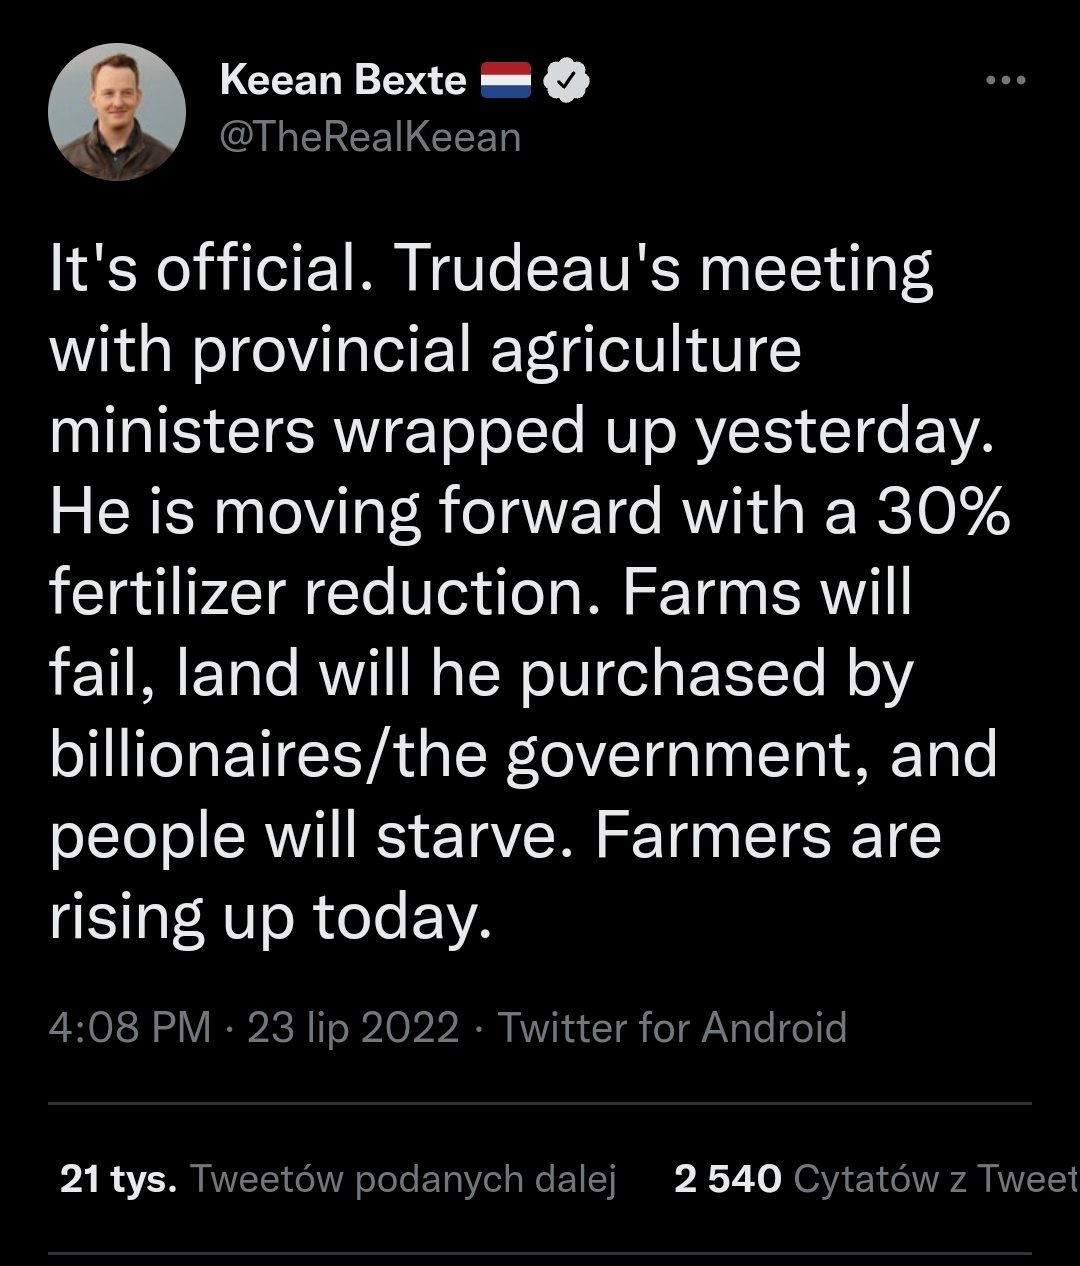Click Keean Bexte's profile avatar photo
Screen dimensions: 1080x1266
pyautogui.click(x=118, y=112)
